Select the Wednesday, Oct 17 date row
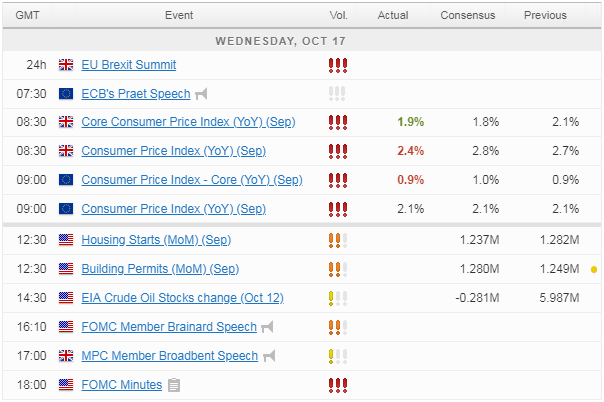 tap(300, 40)
